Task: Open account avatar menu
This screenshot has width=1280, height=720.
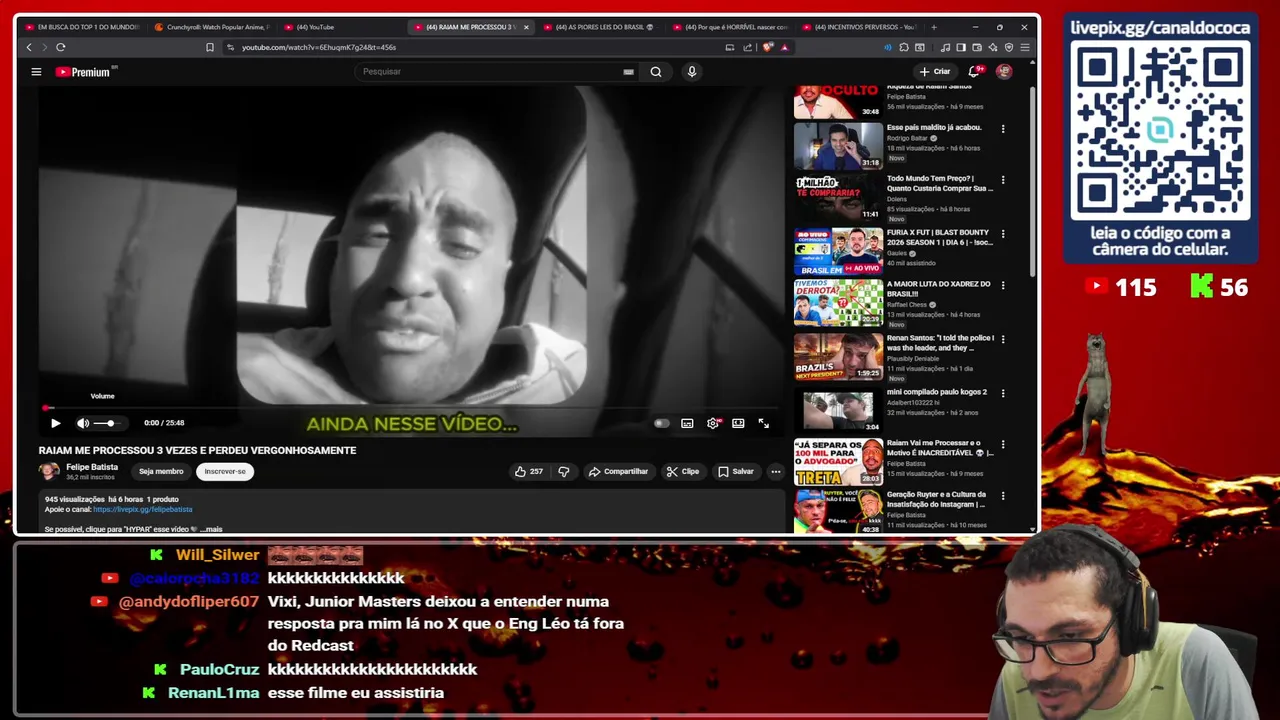Action: 1004,72
